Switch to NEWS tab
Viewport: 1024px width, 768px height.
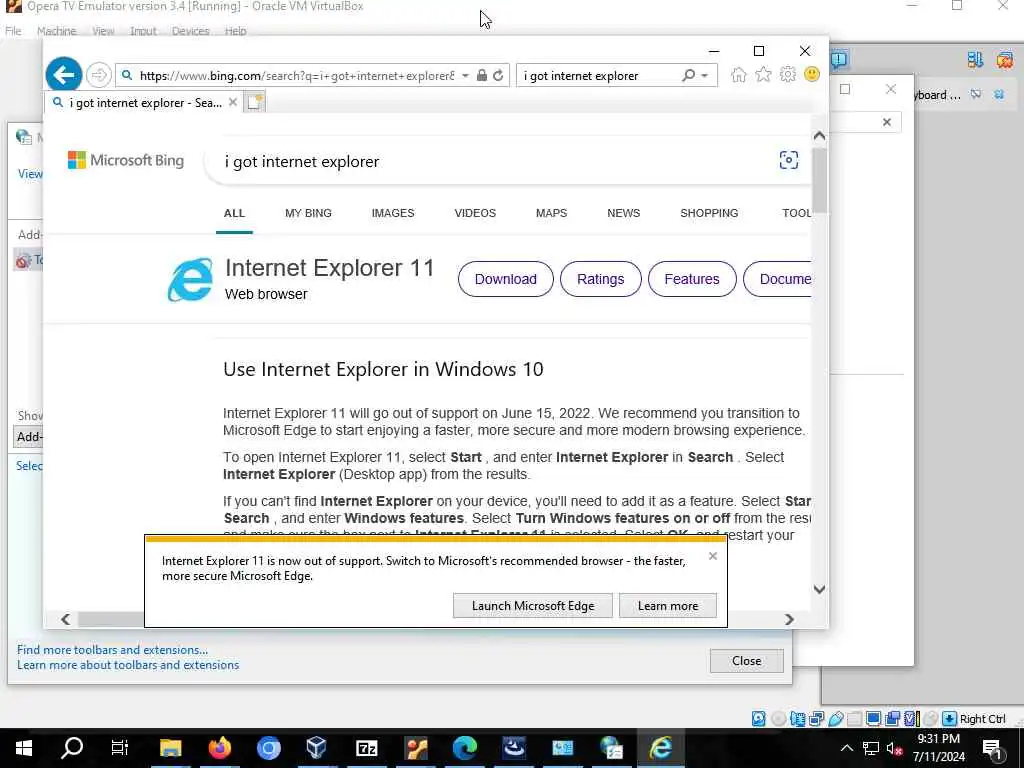click(624, 213)
